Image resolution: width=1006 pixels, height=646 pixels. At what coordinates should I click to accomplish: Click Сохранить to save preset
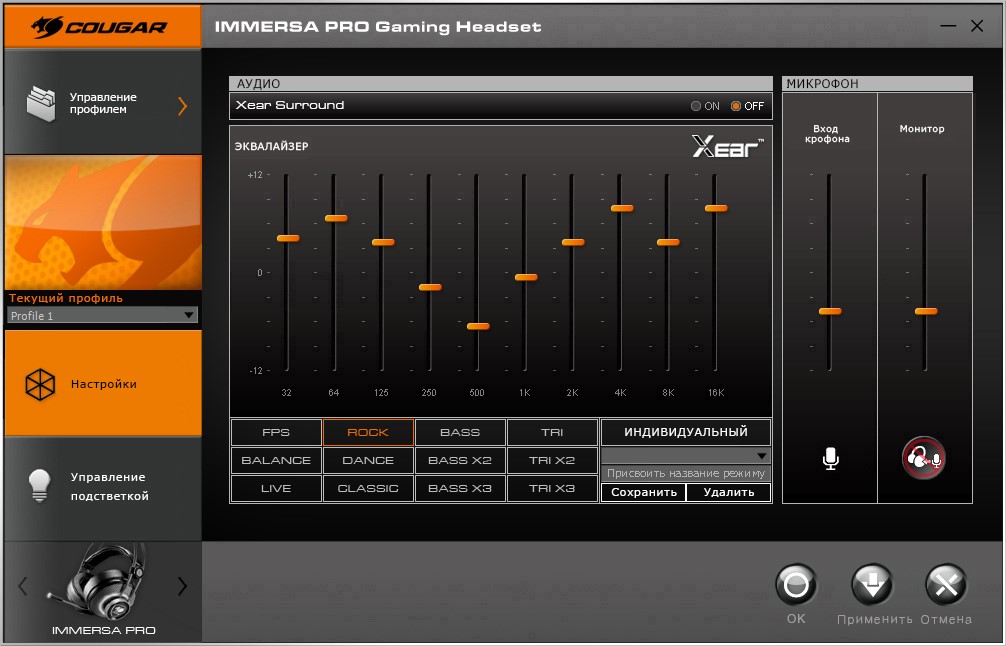tap(644, 492)
